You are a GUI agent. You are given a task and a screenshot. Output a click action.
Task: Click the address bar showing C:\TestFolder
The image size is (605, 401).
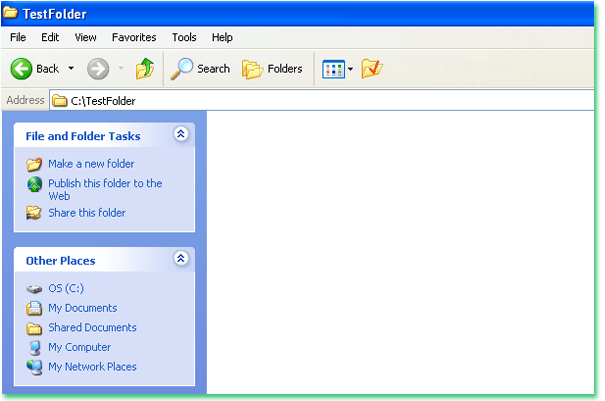(x=322, y=101)
